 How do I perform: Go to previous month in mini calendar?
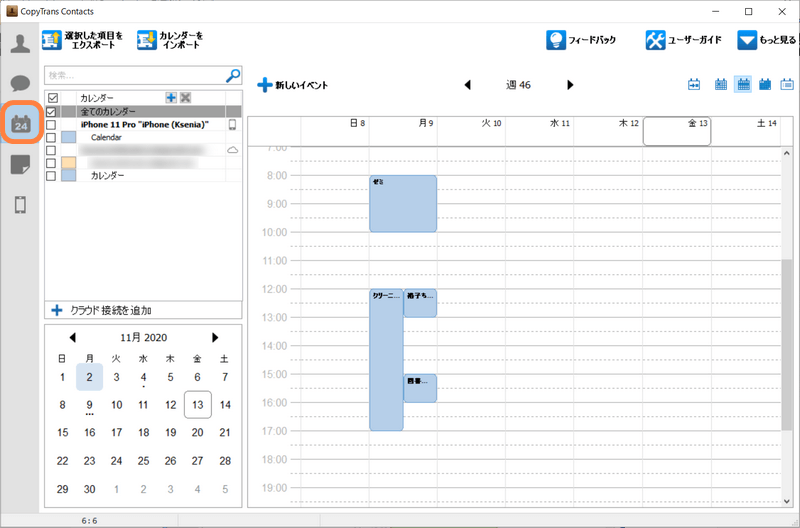[x=72, y=337]
